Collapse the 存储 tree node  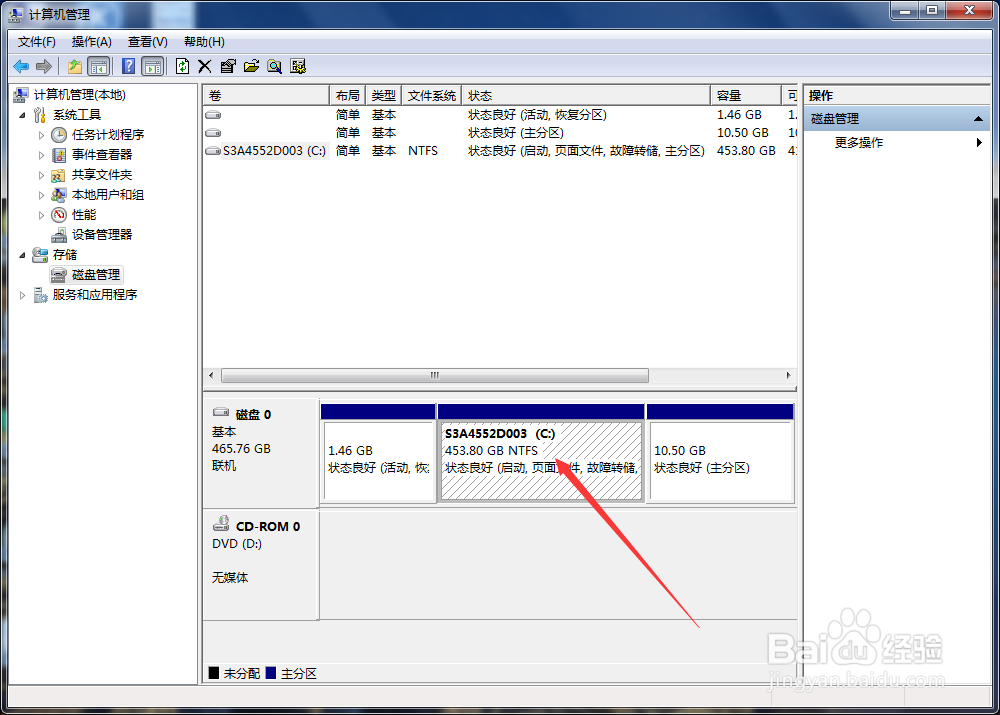(22, 255)
